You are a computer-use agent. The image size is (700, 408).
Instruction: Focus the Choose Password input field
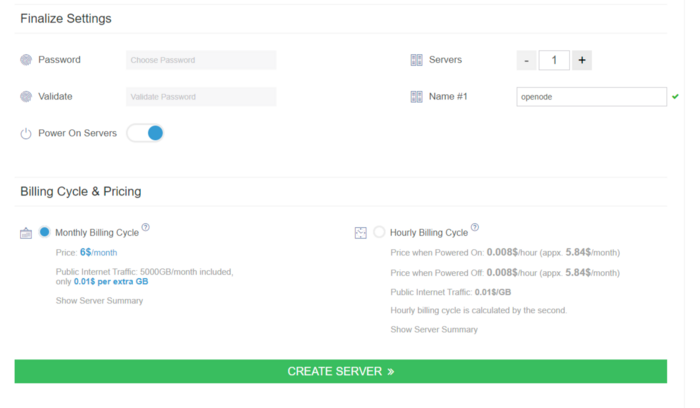pyautogui.click(x=201, y=60)
